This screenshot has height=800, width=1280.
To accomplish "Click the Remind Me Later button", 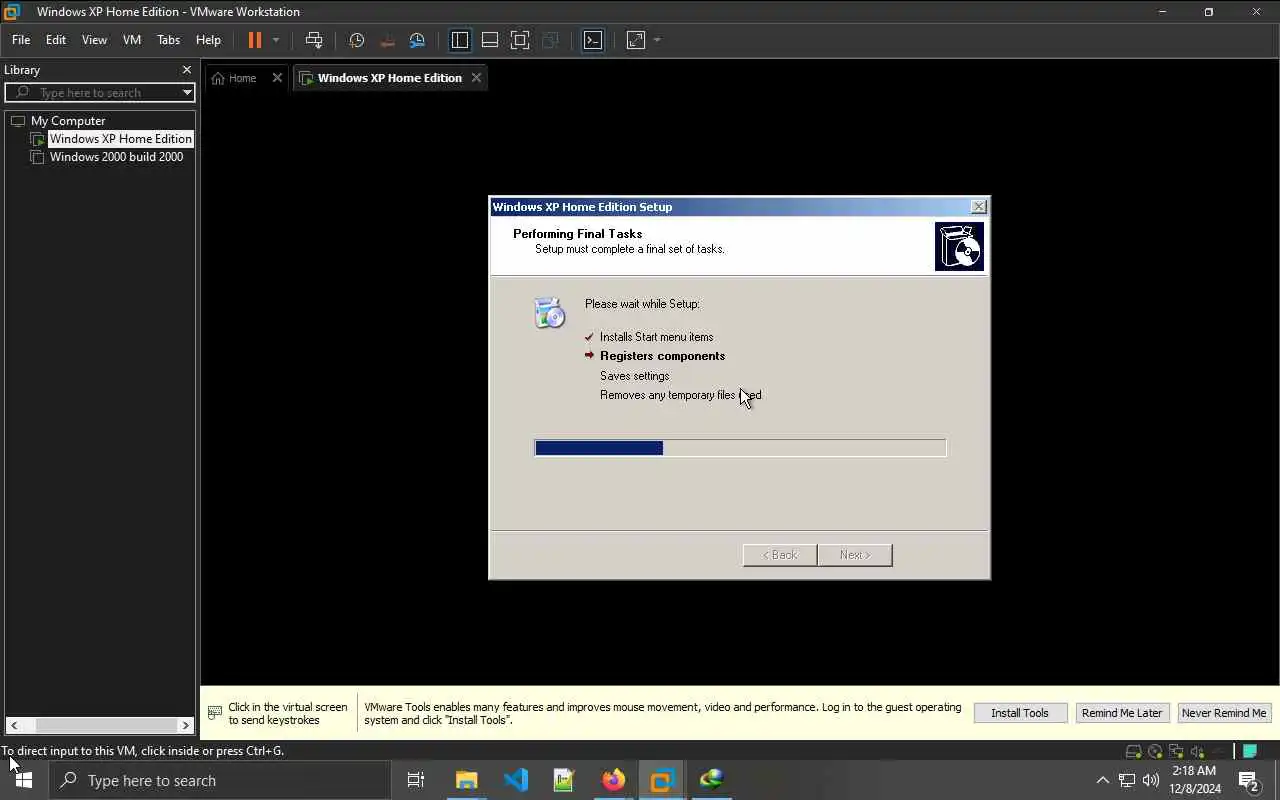I will [1122, 713].
